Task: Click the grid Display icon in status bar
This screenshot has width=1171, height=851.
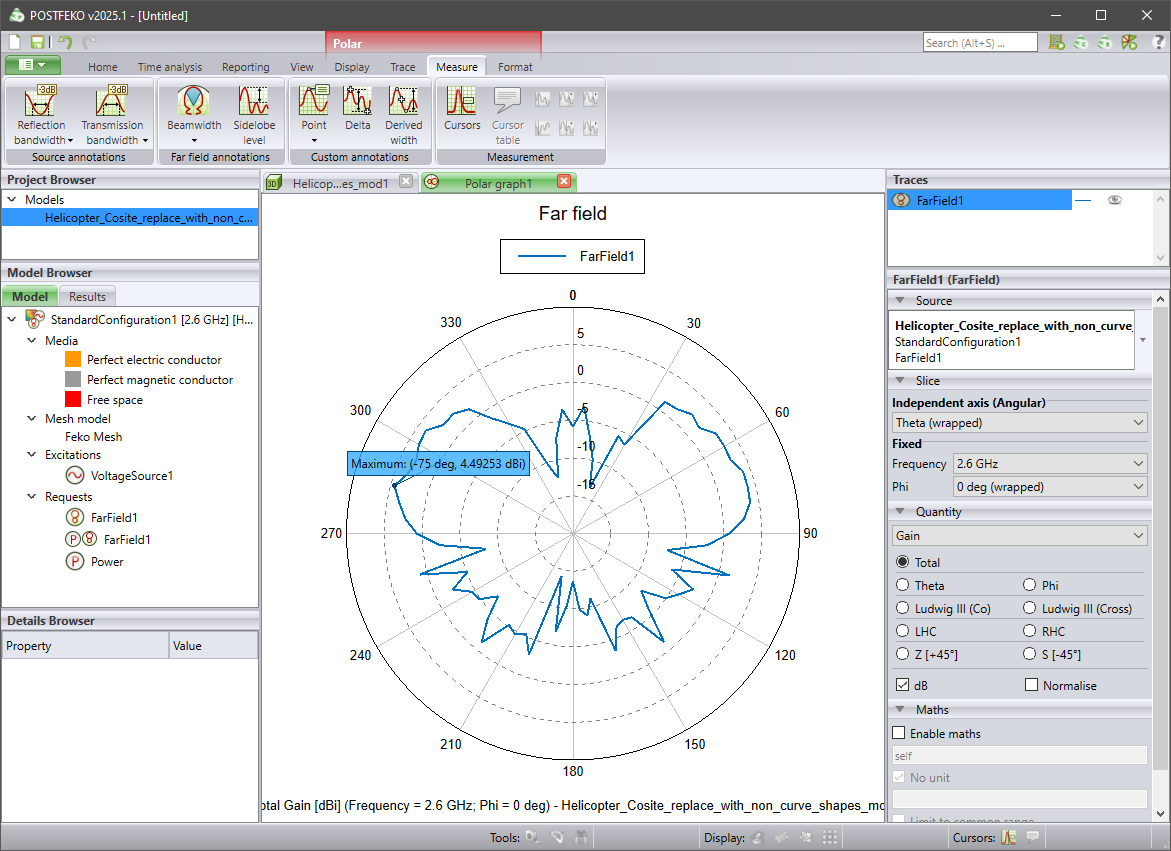Action: tap(830, 838)
